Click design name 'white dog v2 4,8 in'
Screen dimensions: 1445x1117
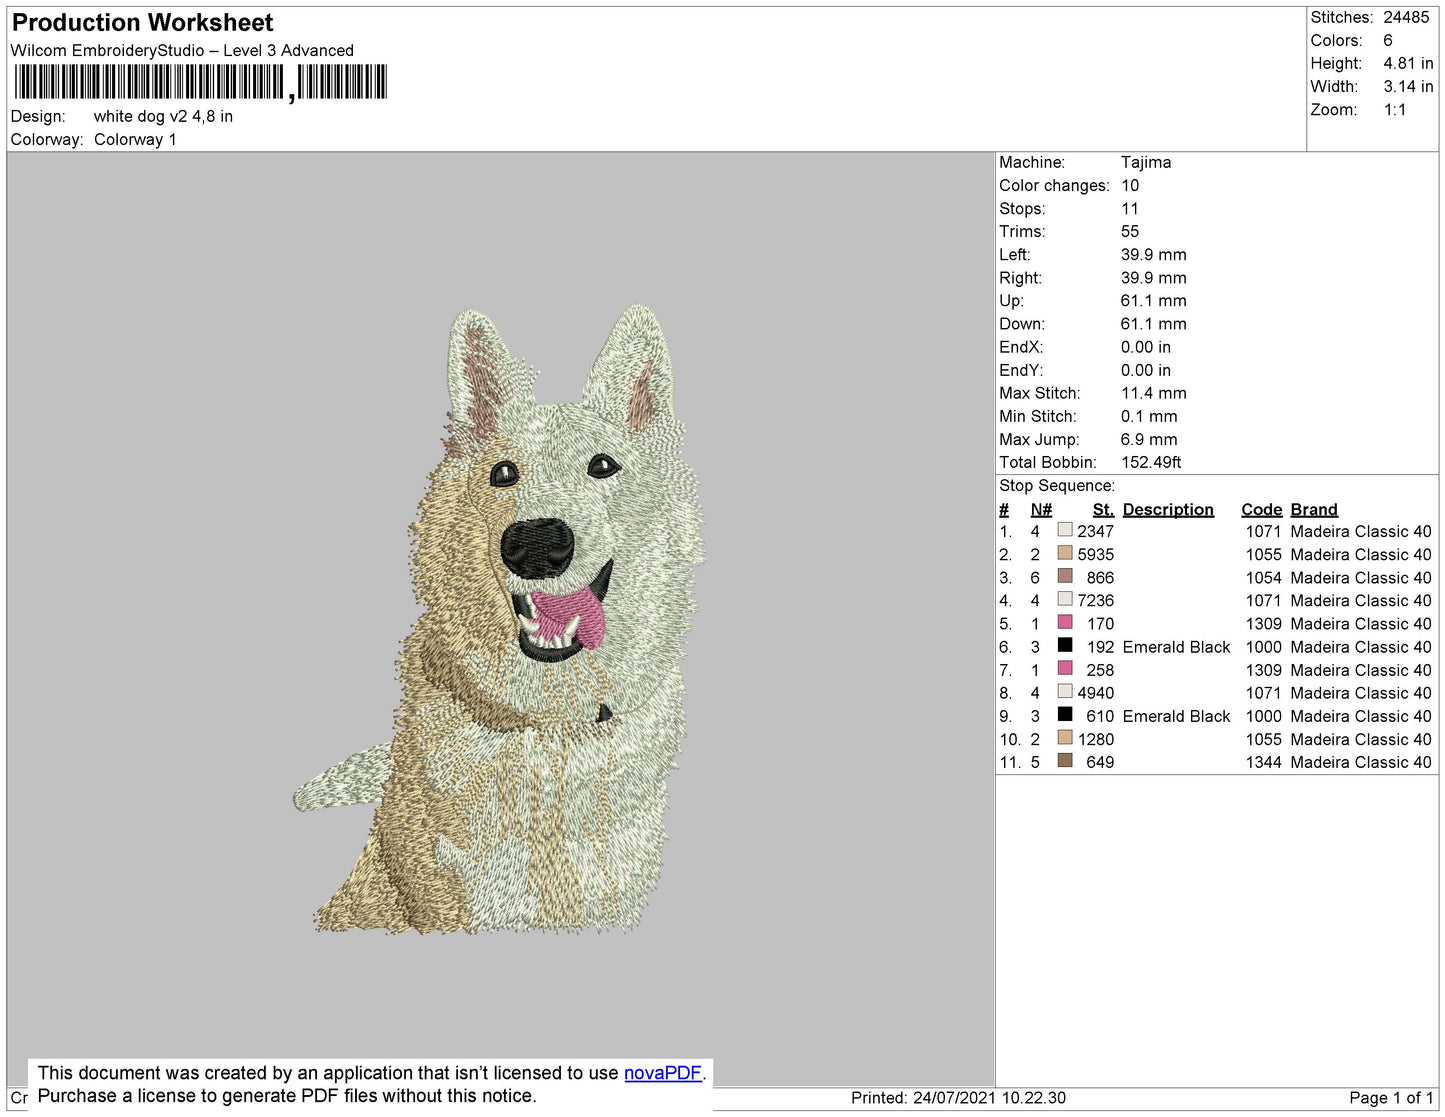tap(163, 116)
